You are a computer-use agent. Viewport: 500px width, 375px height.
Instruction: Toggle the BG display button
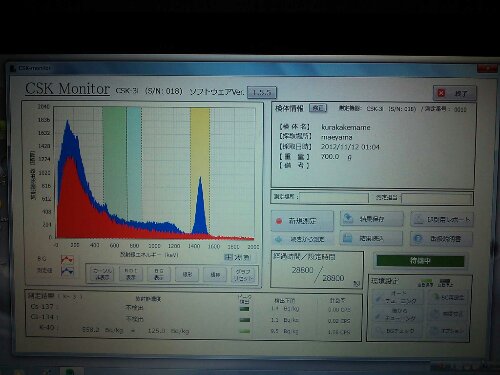(x=158, y=274)
